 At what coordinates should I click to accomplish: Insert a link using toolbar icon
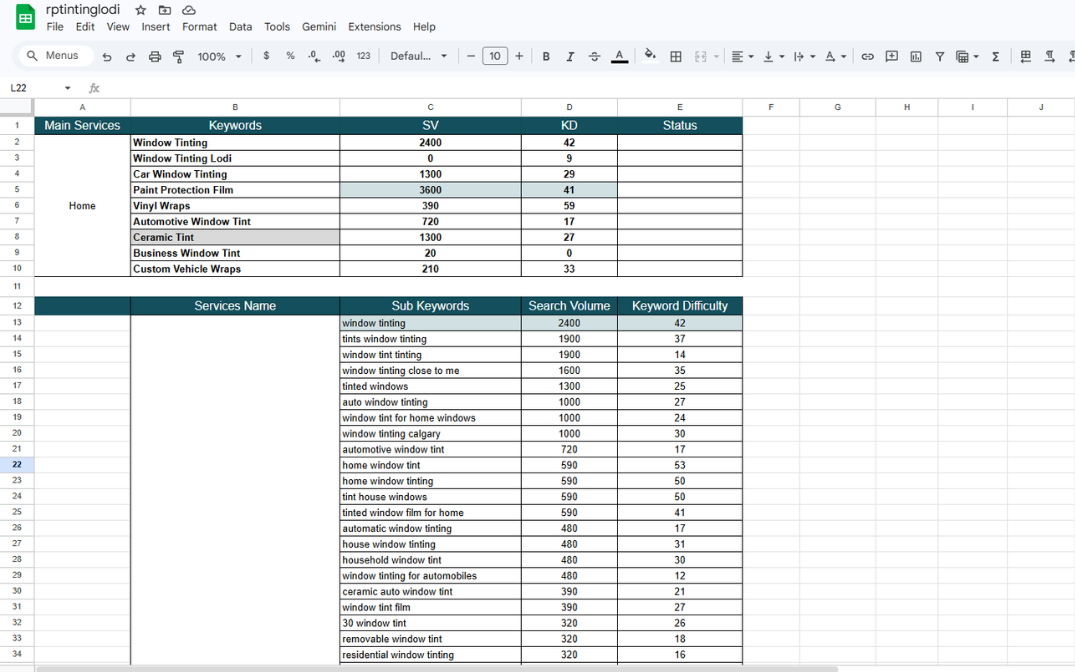(x=867, y=57)
